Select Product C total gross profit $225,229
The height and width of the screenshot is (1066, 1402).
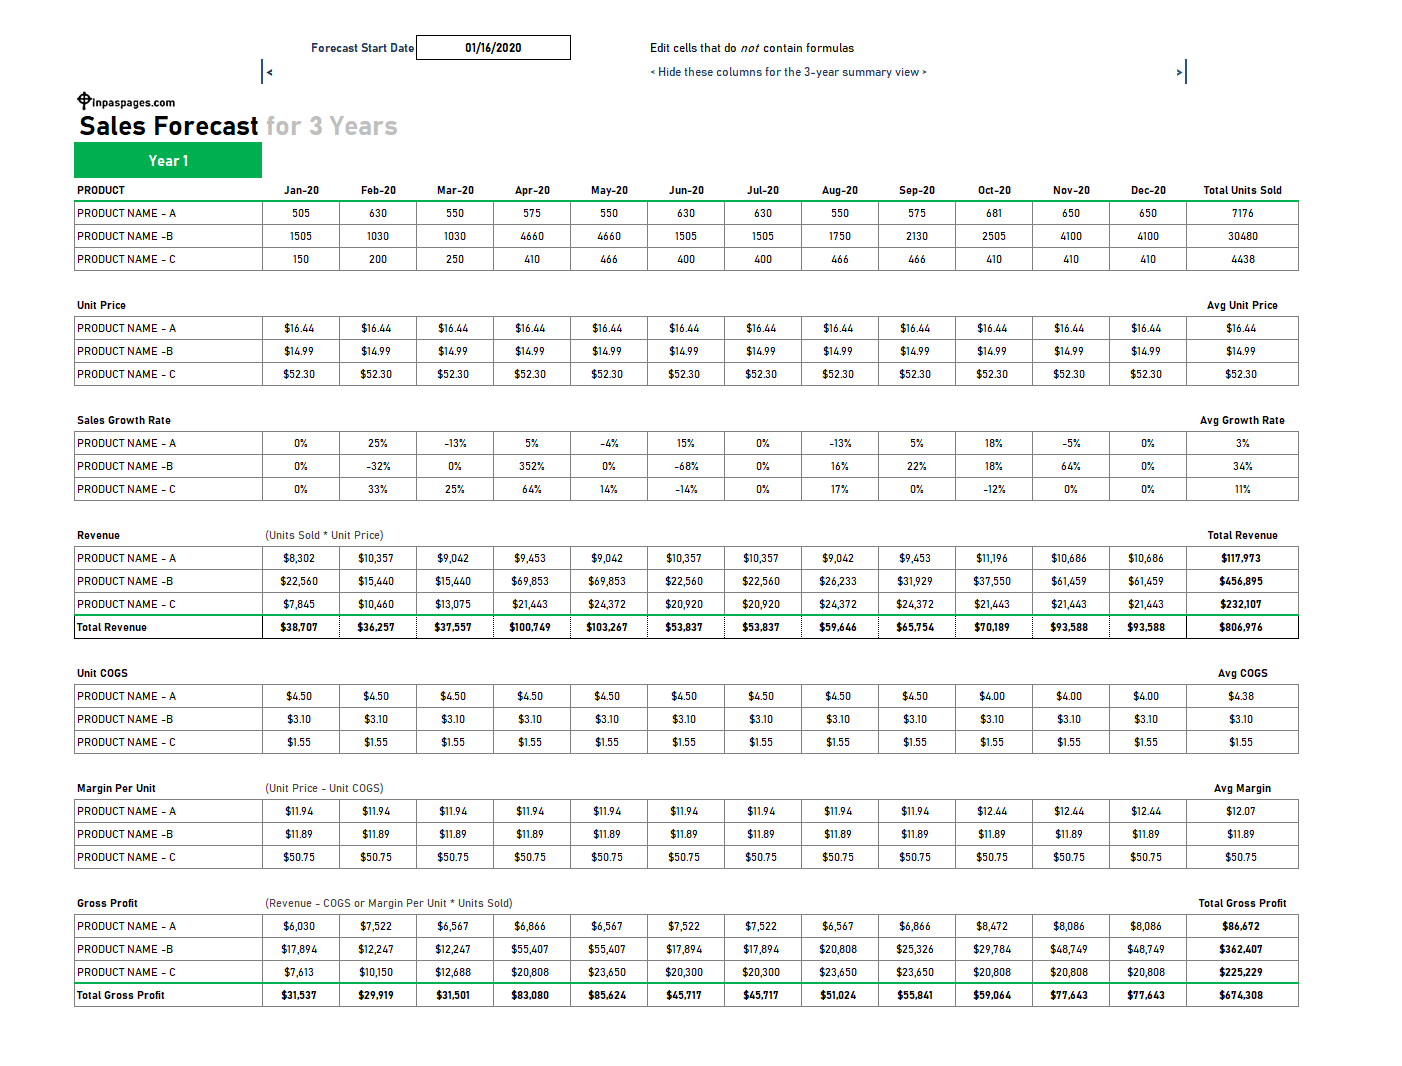[1242, 972]
